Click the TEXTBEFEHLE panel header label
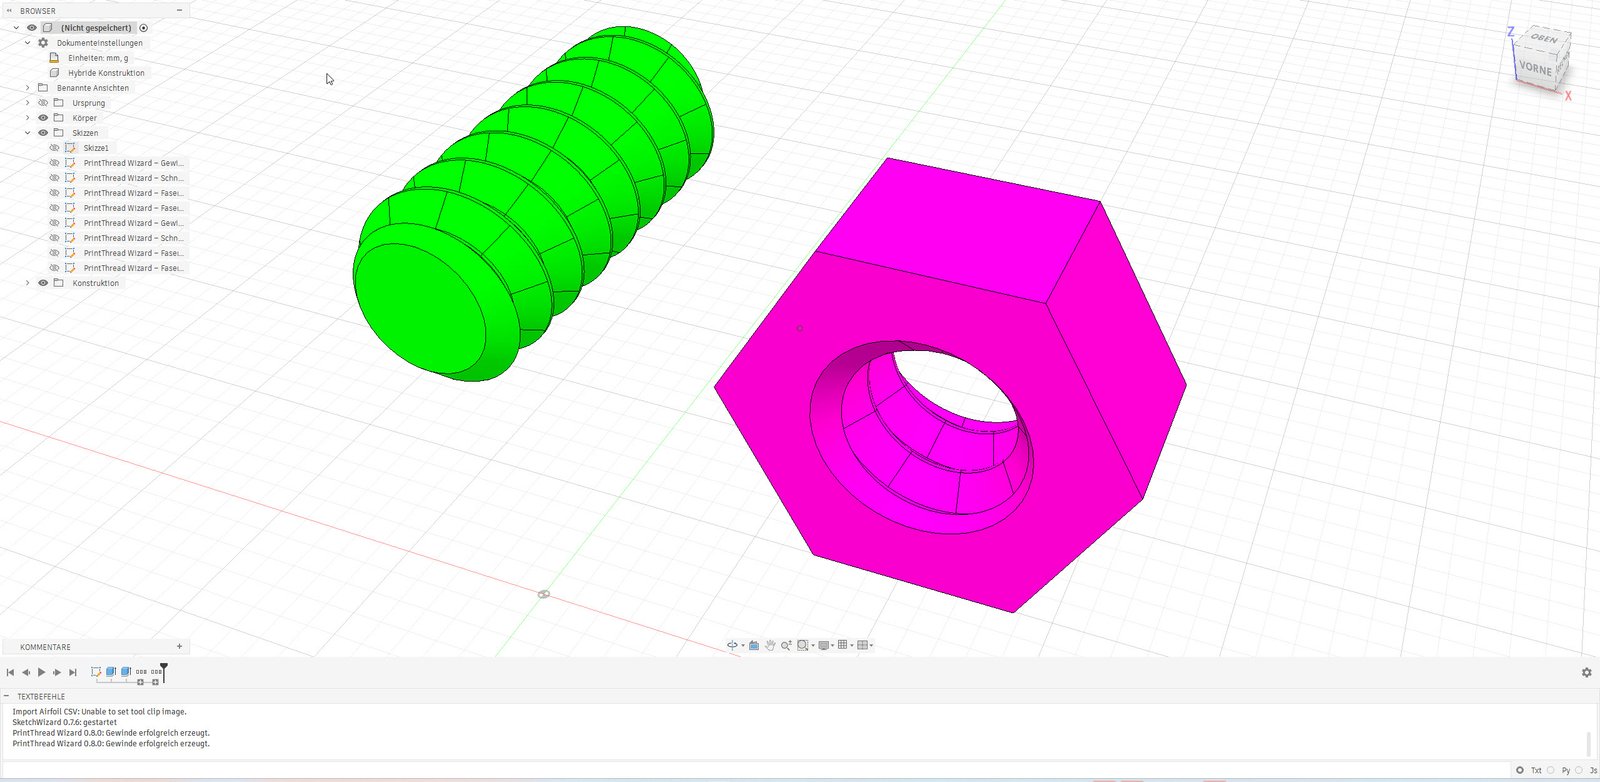 click(x=41, y=696)
